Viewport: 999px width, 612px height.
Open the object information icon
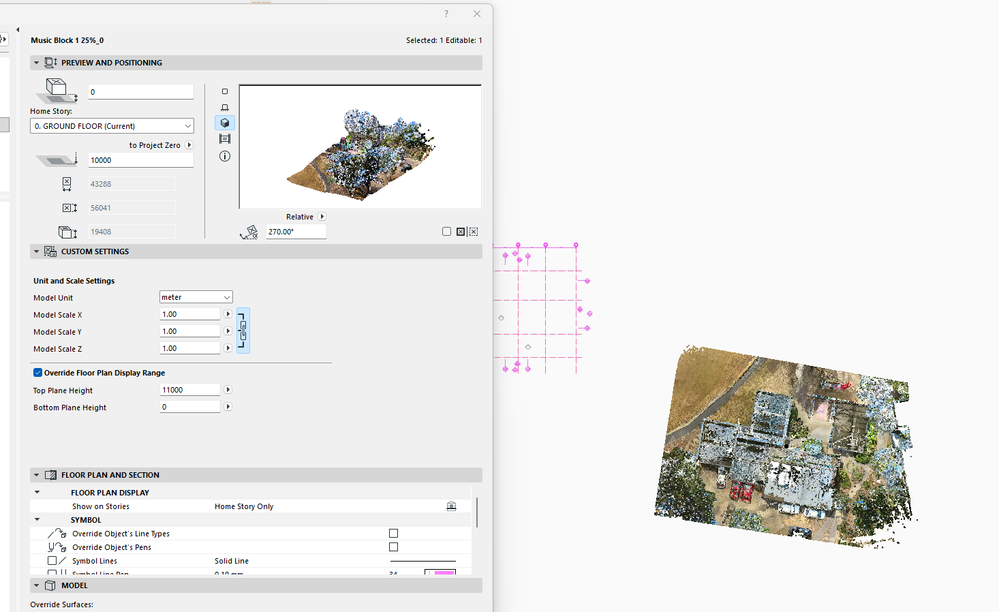pyautogui.click(x=224, y=156)
